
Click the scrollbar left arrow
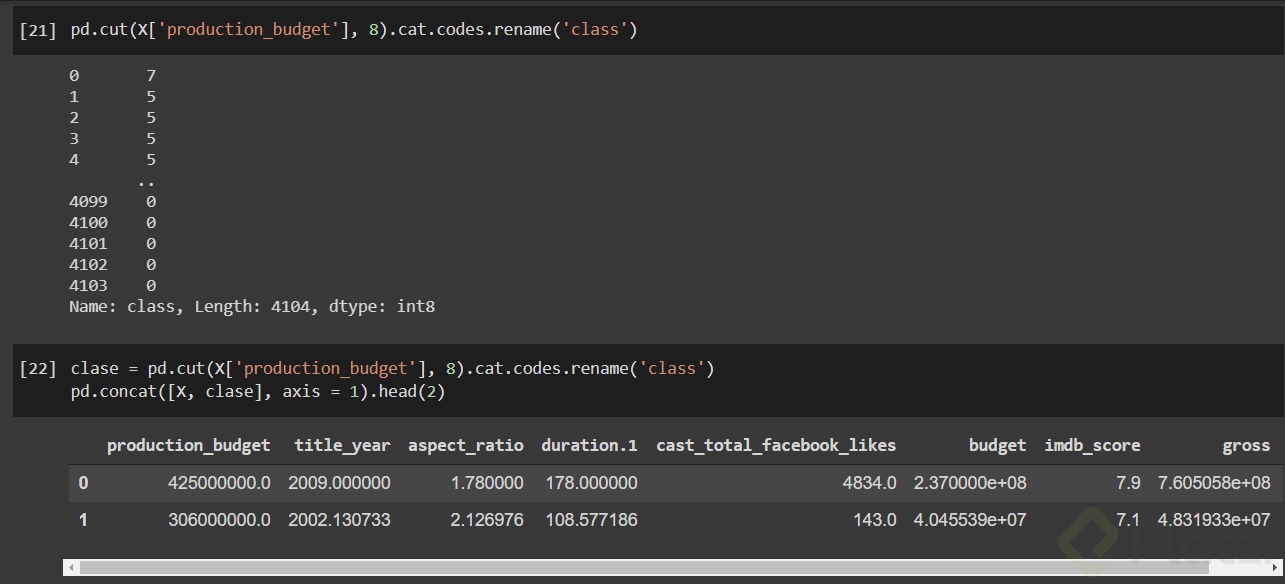pos(71,567)
